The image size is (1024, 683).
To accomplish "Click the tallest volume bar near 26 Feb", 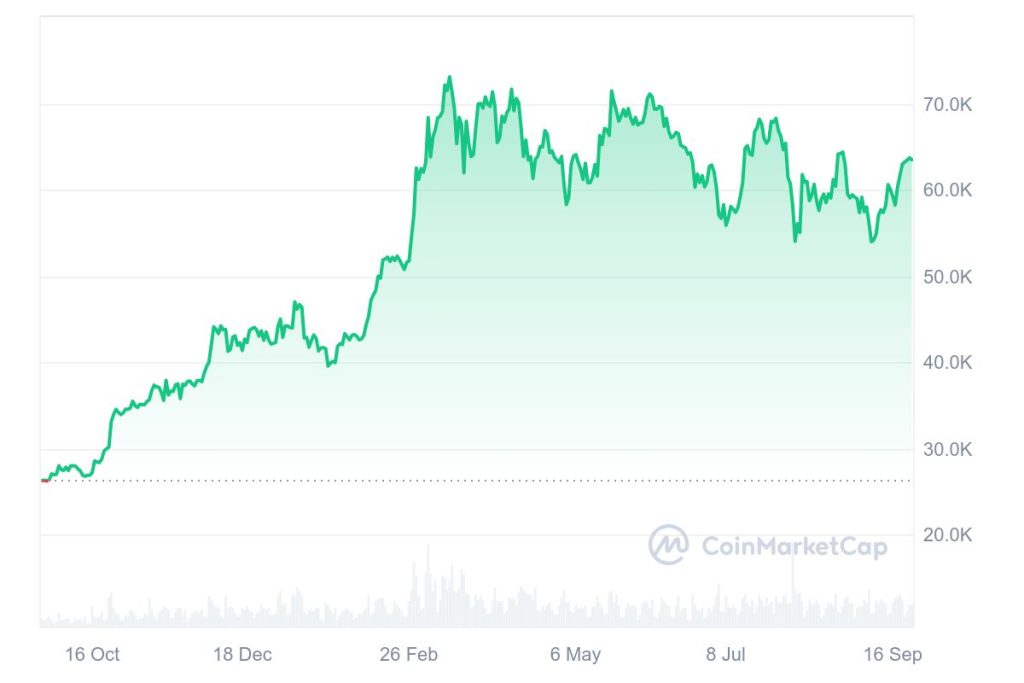I will coord(428,586).
